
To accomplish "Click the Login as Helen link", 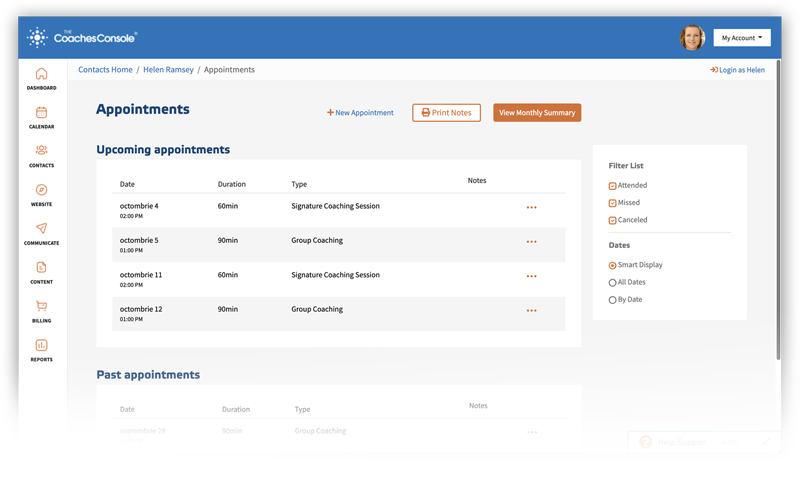I will tap(737, 70).
